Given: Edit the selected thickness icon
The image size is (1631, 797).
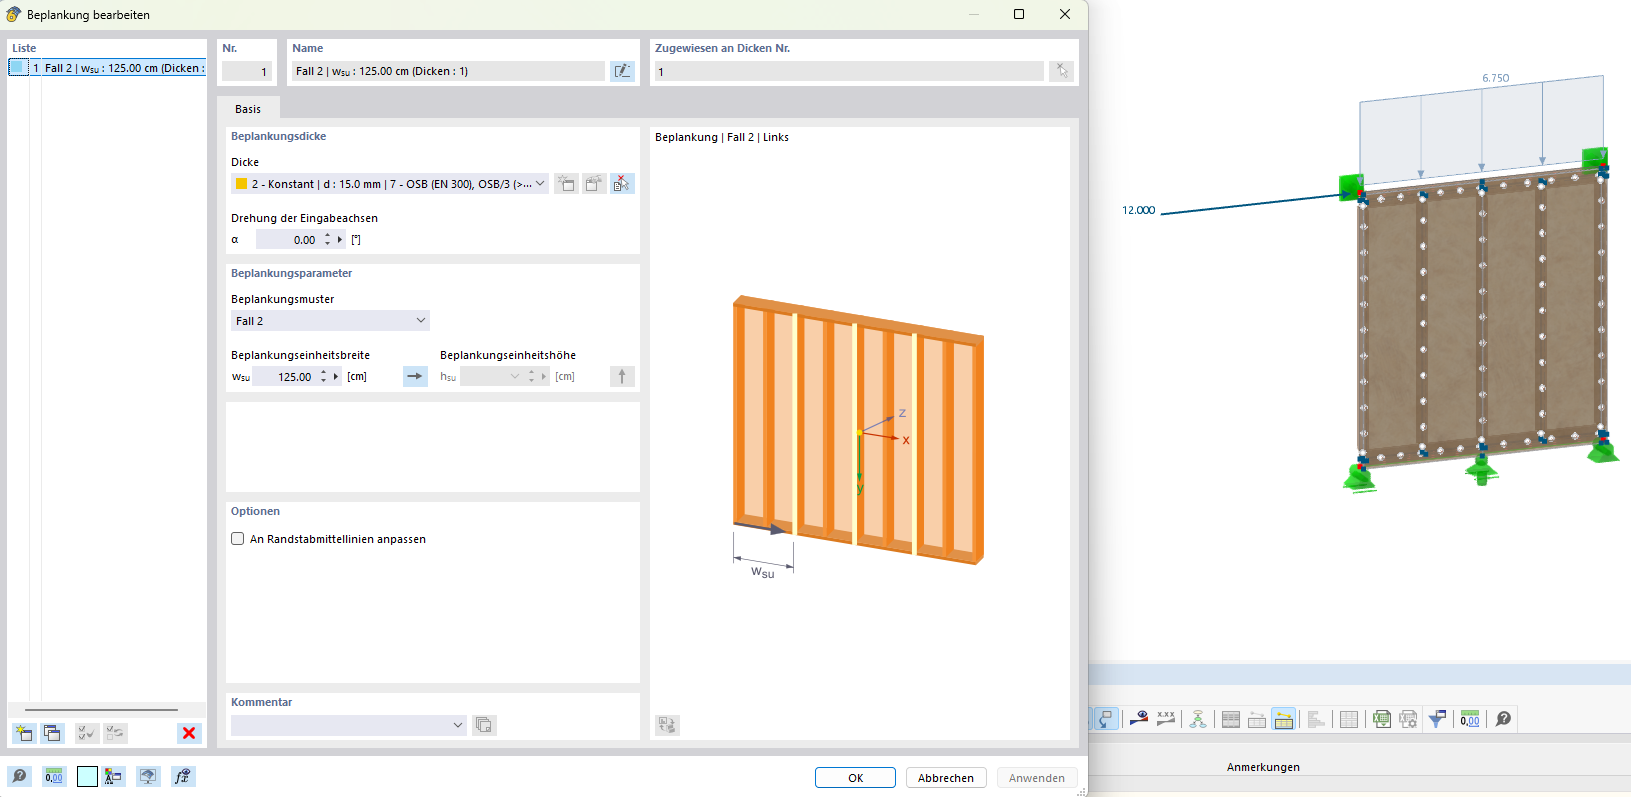Looking at the screenshot, I should pyautogui.click(x=594, y=184).
